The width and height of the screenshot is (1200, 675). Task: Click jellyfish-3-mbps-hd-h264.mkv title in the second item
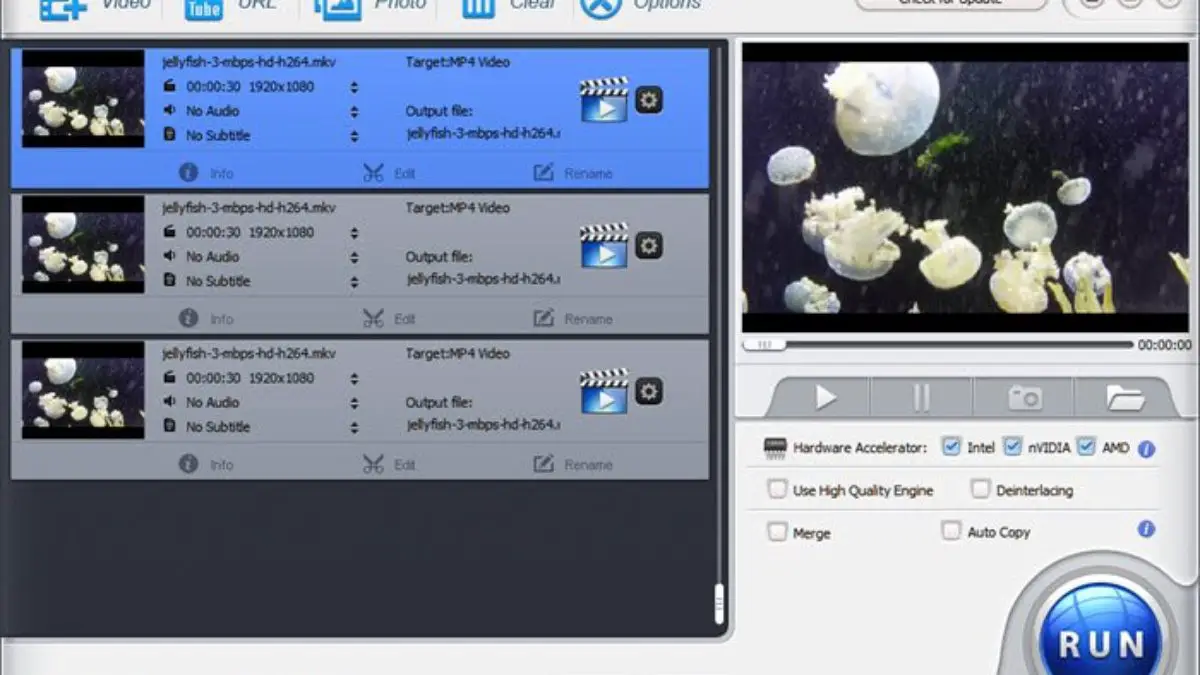248,208
